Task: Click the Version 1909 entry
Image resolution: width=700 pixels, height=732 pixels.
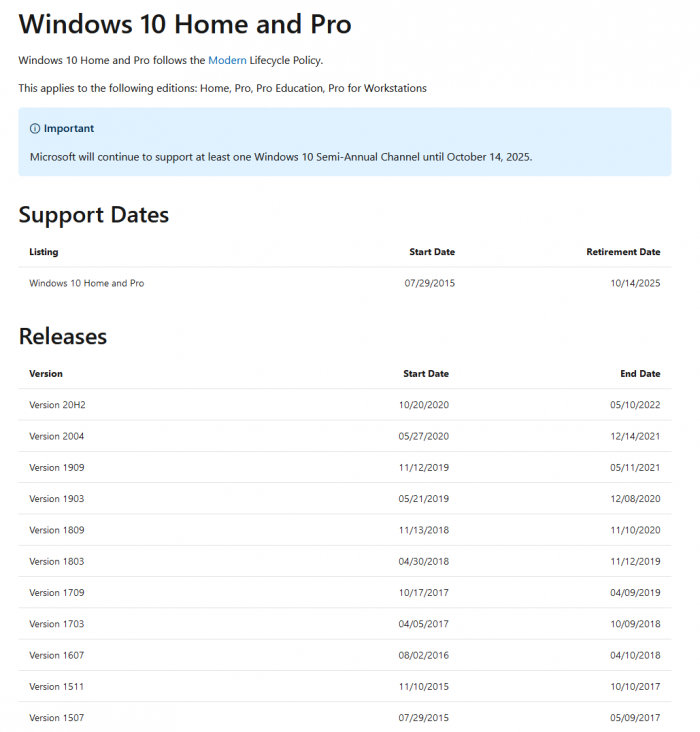Action: click(x=64, y=468)
